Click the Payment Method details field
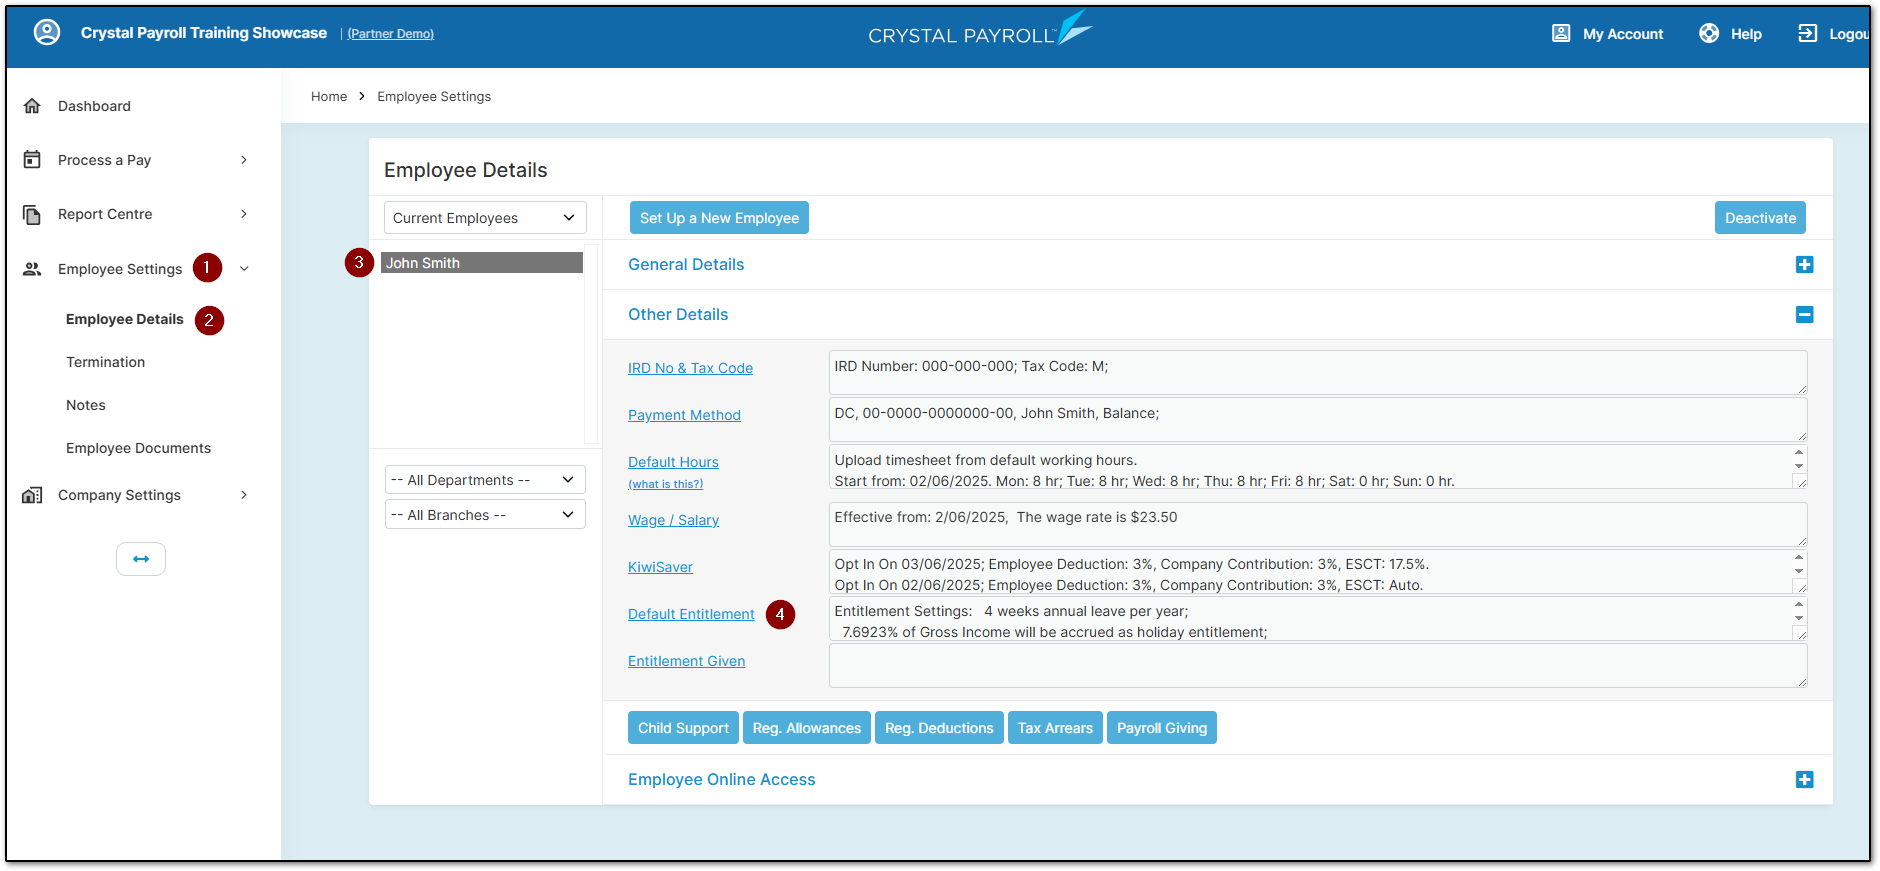This screenshot has height=871, width=1880. point(1318,419)
